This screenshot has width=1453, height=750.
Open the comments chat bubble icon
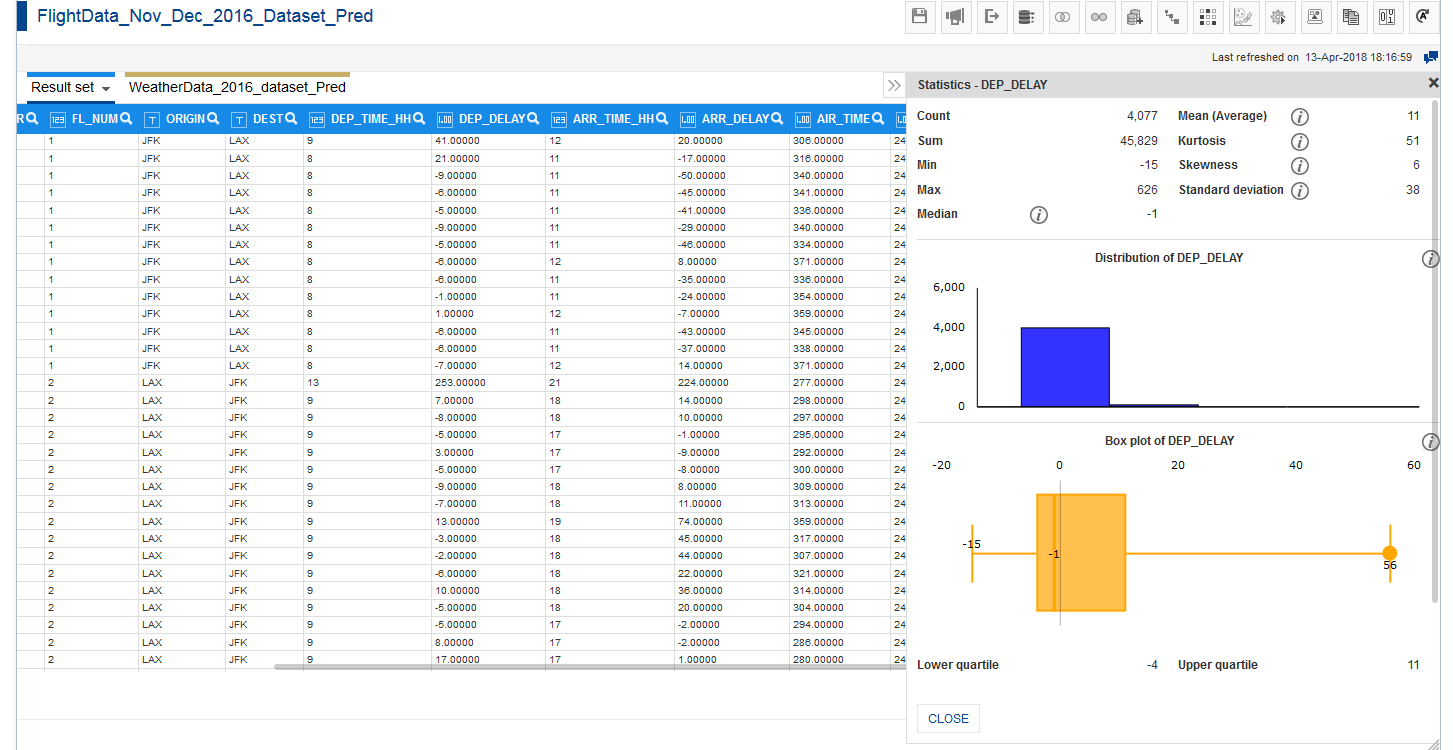point(1431,57)
